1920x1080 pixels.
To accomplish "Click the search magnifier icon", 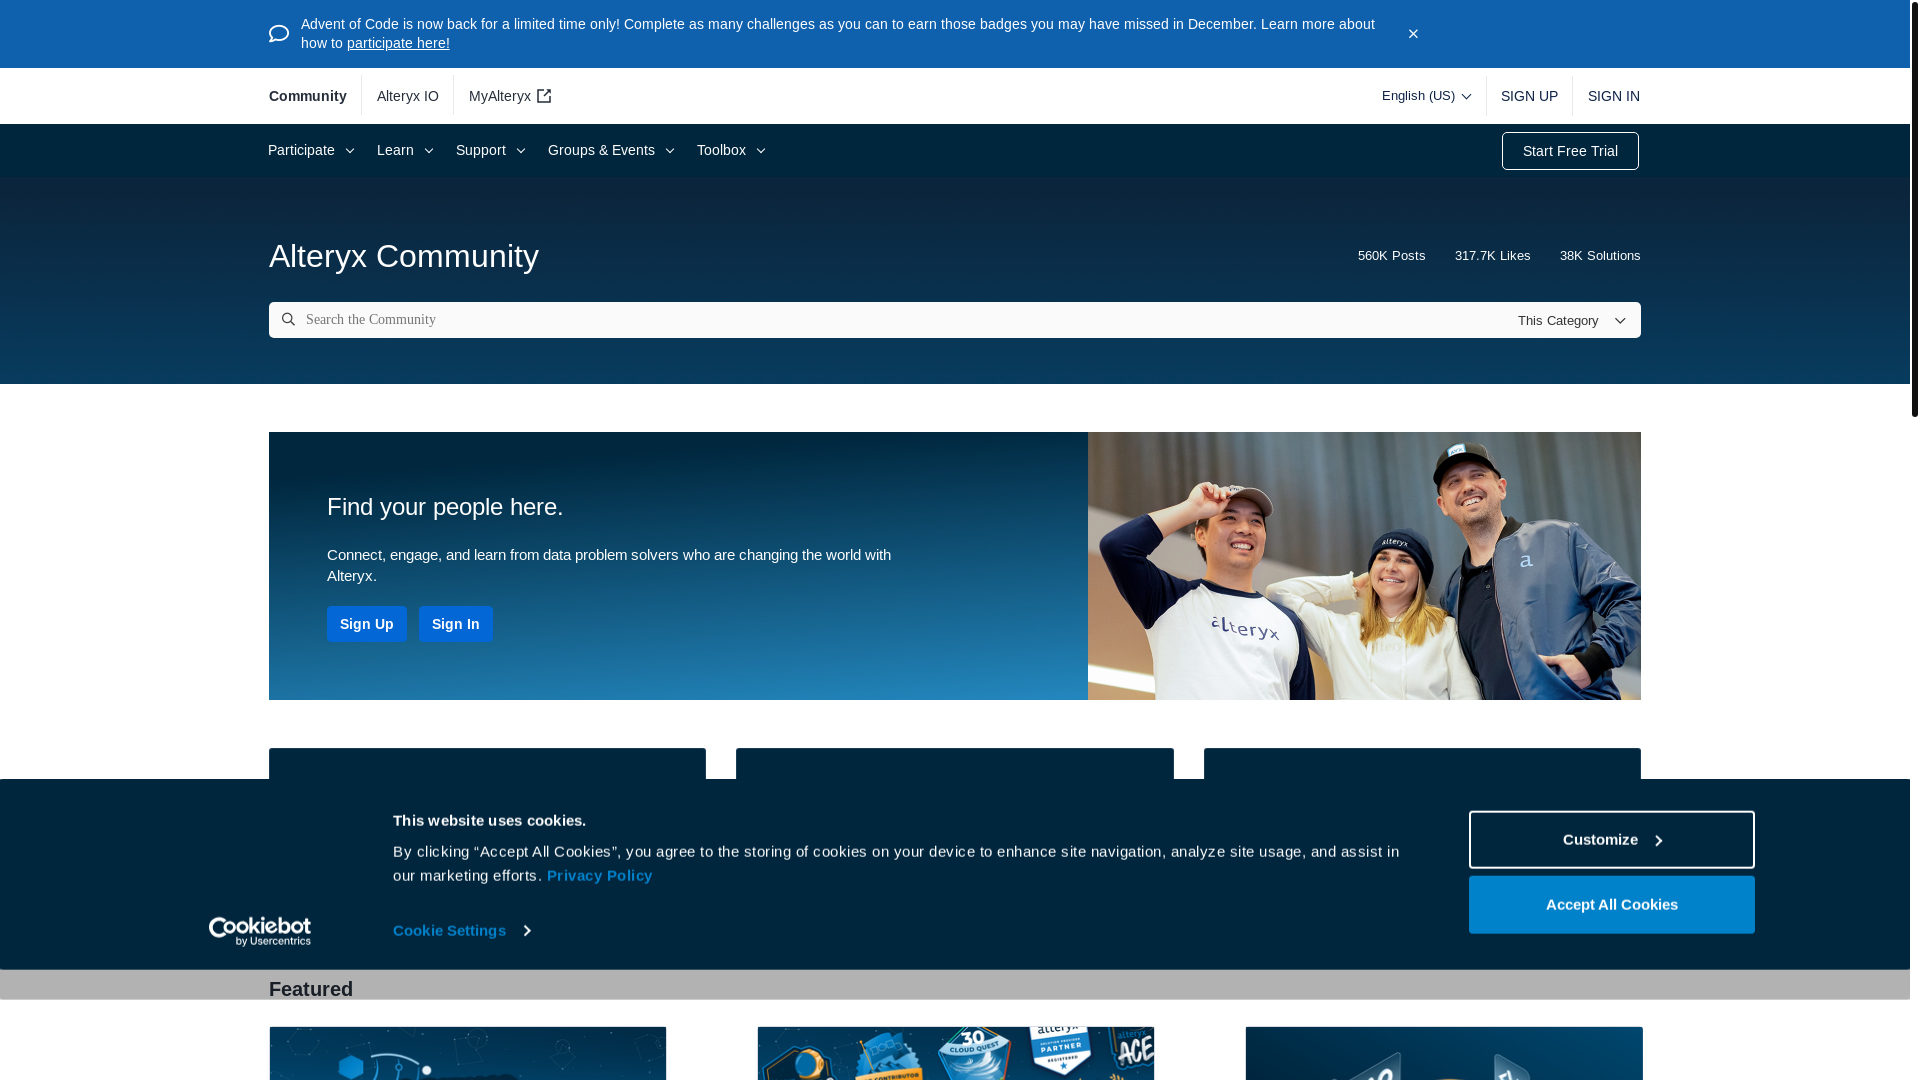I will coord(288,320).
